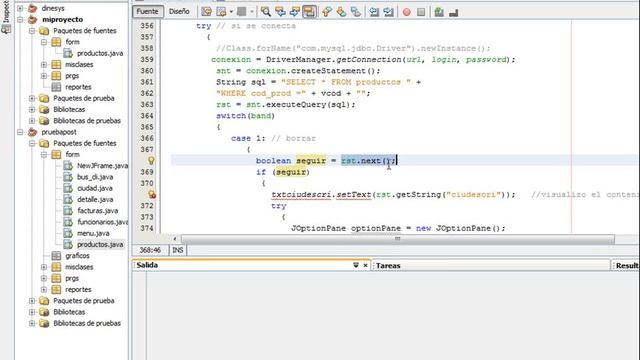Viewport: 640px width, 360px height.
Task: Click the error hint icon on line 371
Action: click(x=152, y=194)
